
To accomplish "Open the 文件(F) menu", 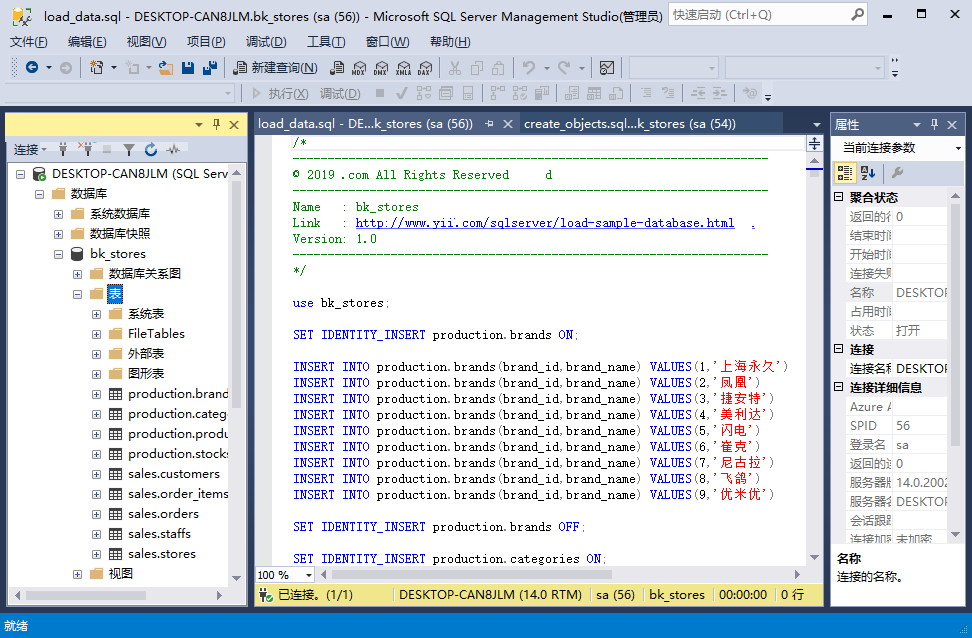I will 29,42.
